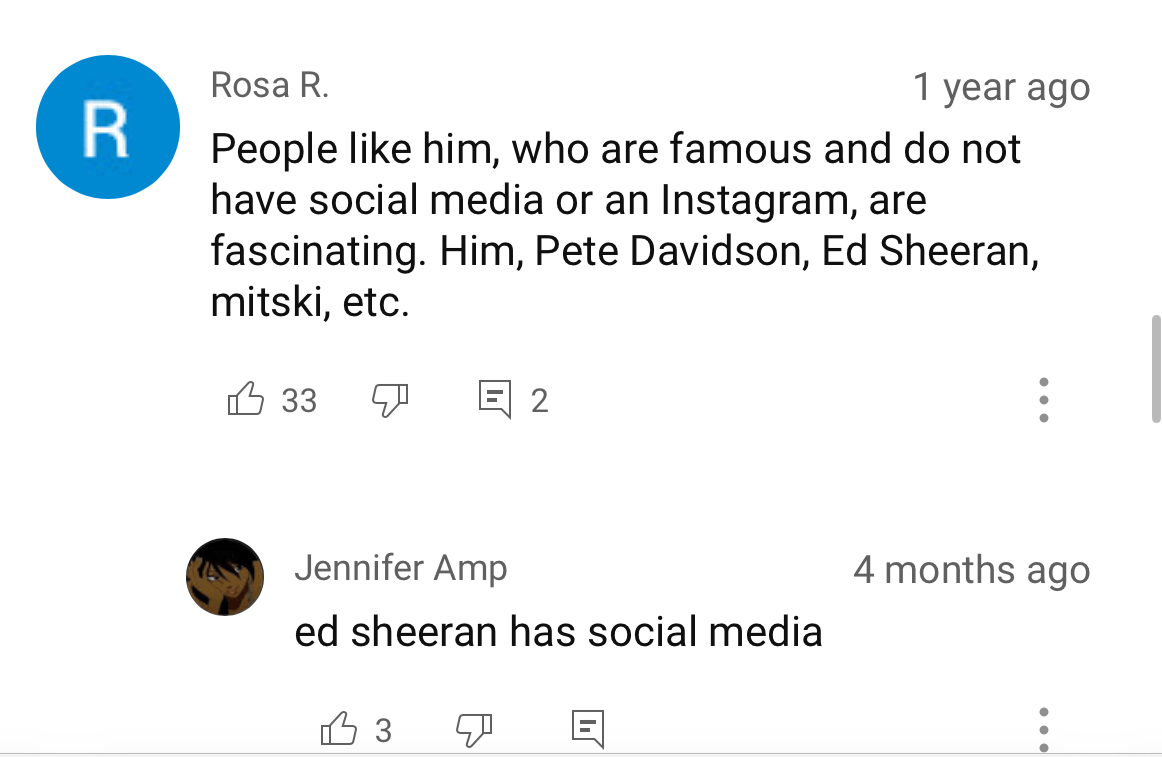The height and width of the screenshot is (757, 1162).
Task: Open replies on Rosa R.'s comment
Action: point(495,400)
